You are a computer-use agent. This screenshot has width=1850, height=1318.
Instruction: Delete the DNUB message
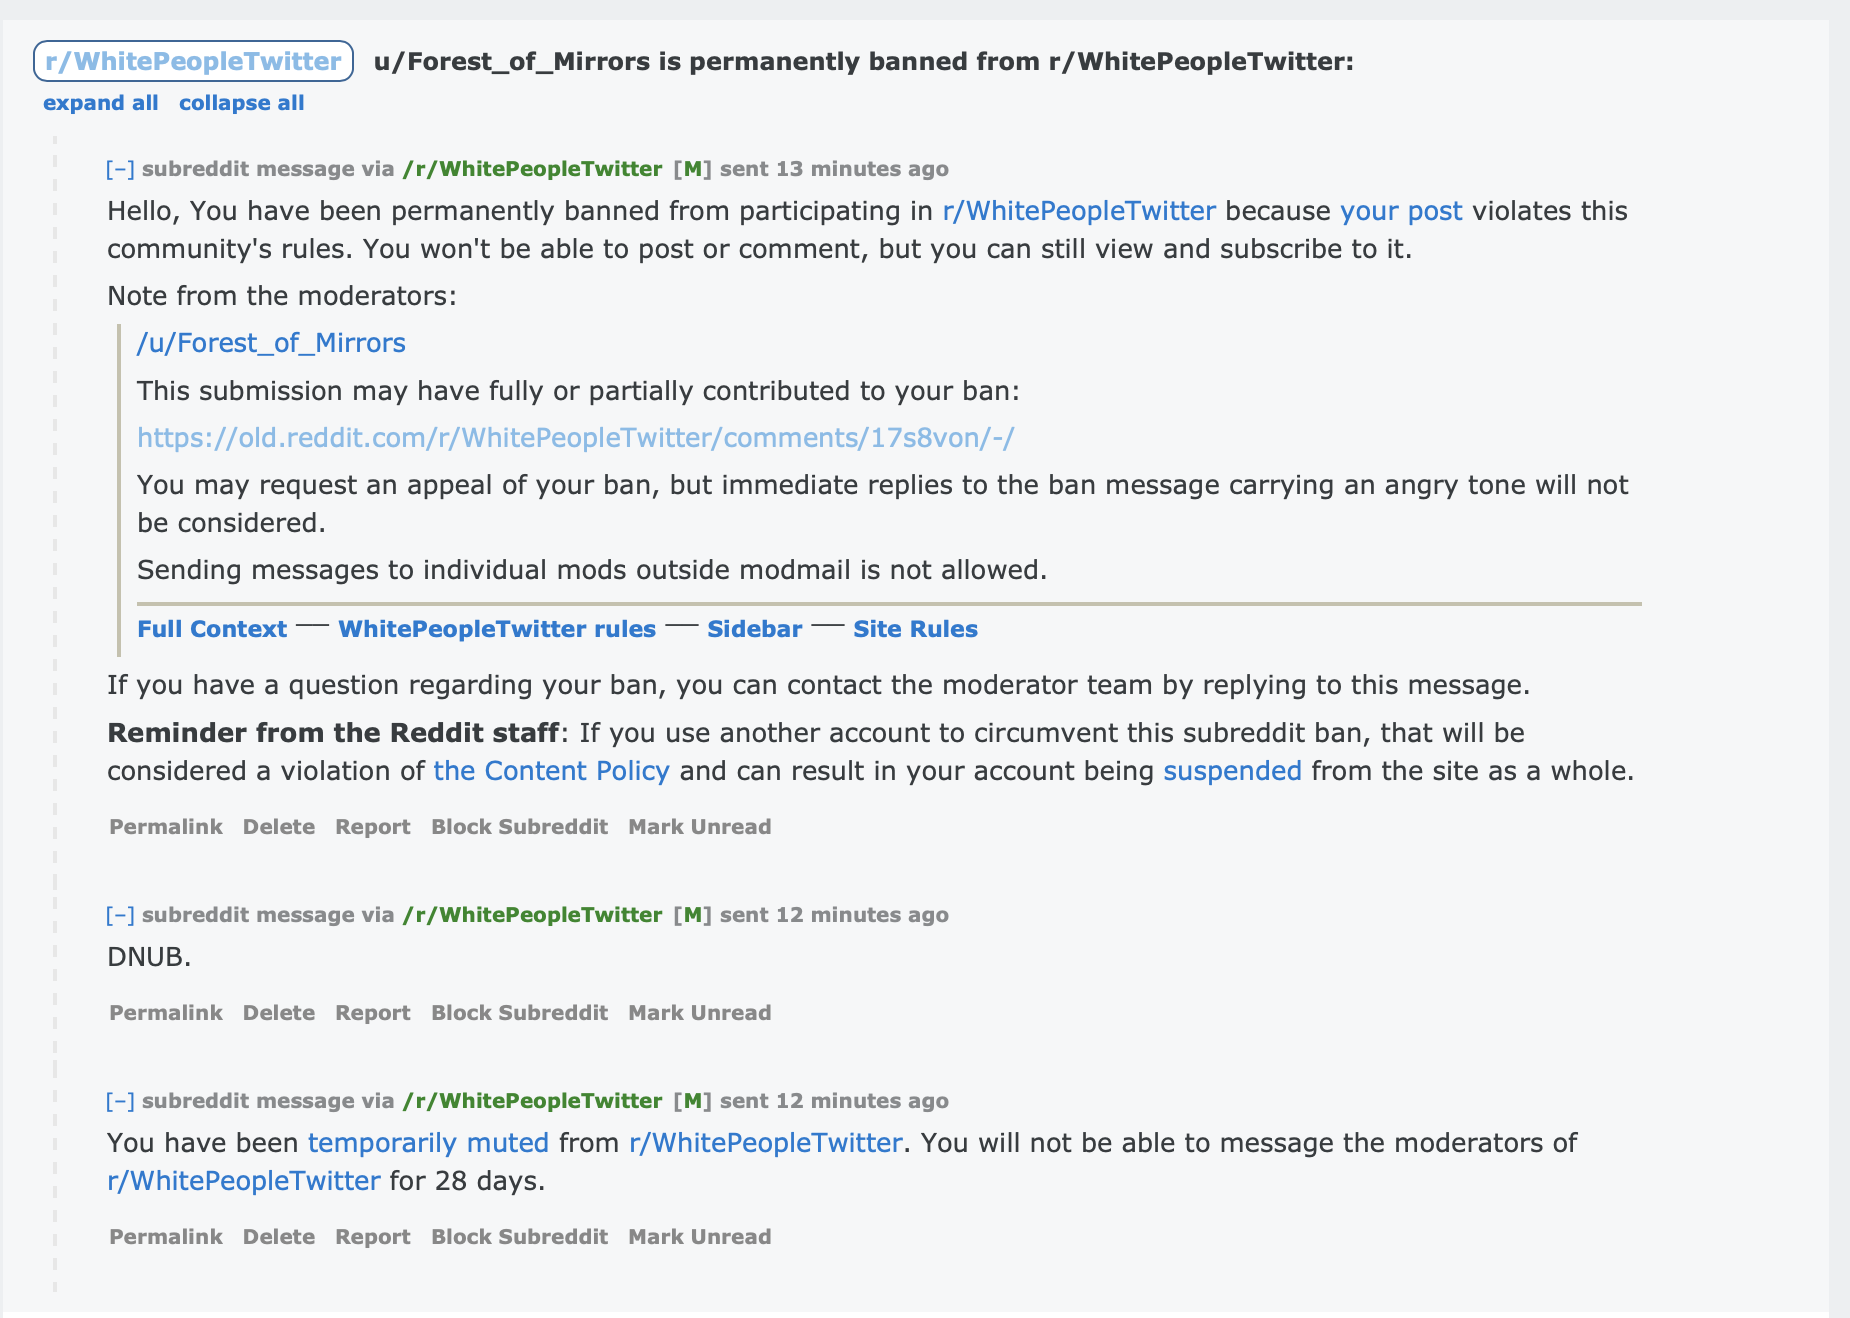tap(278, 1013)
